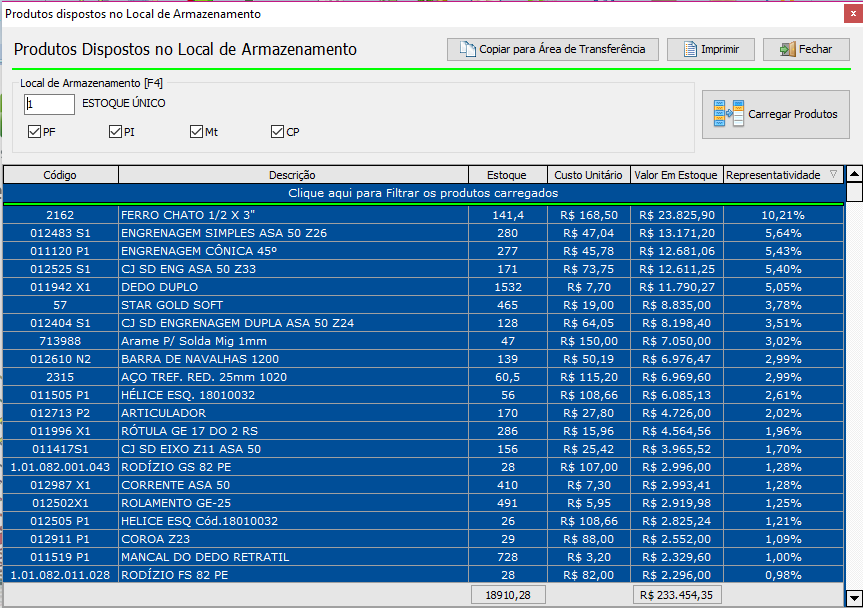
Task: Sort by the Valor Em Estoque header
Action: (x=676, y=175)
